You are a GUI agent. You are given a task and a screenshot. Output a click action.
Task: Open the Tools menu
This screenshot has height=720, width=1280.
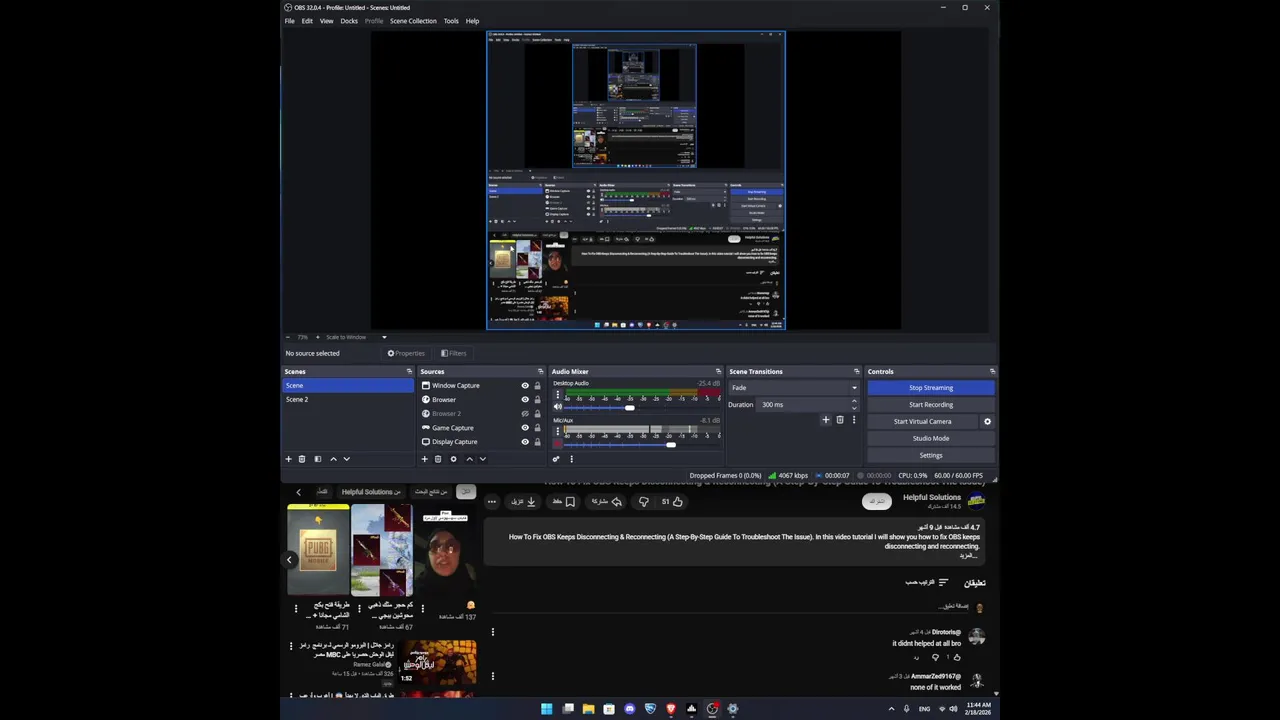click(451, 21)
